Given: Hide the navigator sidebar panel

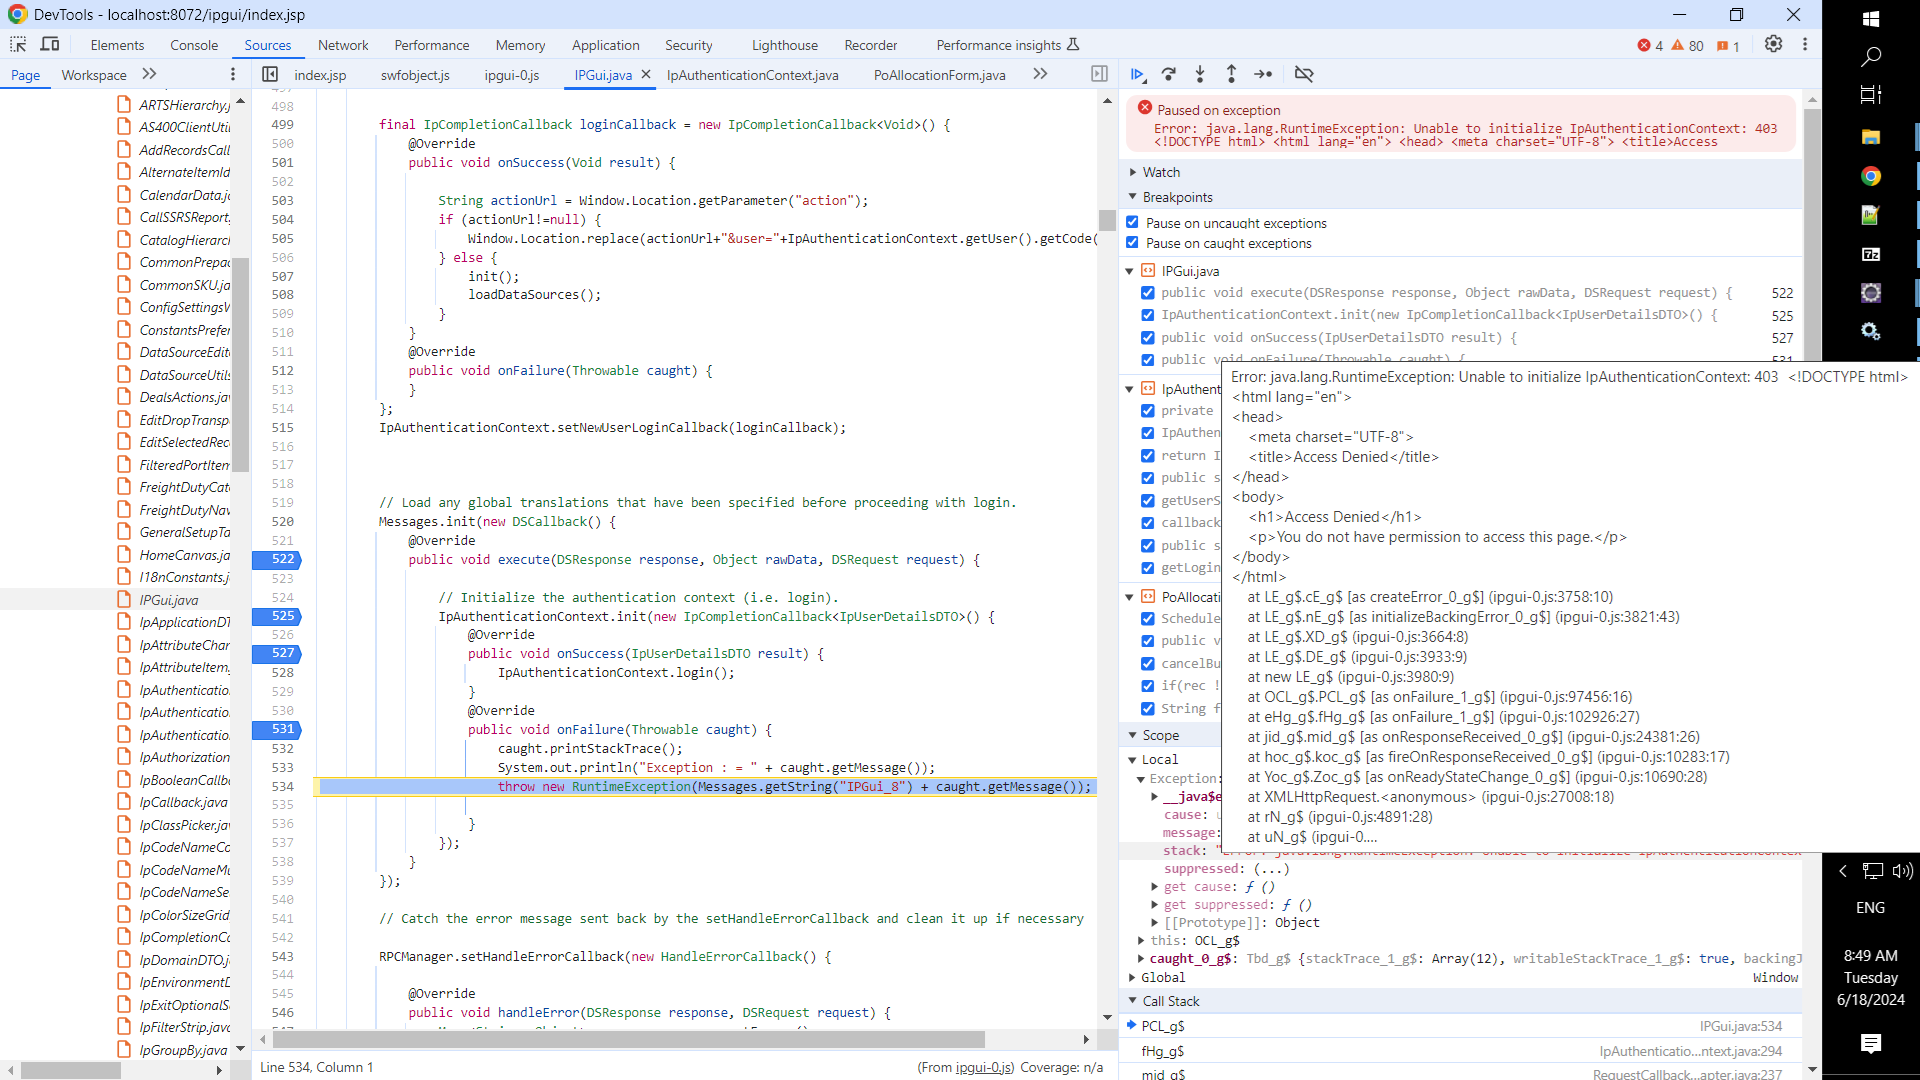Looking at the screenshot, I should click(x=270, y=74).
